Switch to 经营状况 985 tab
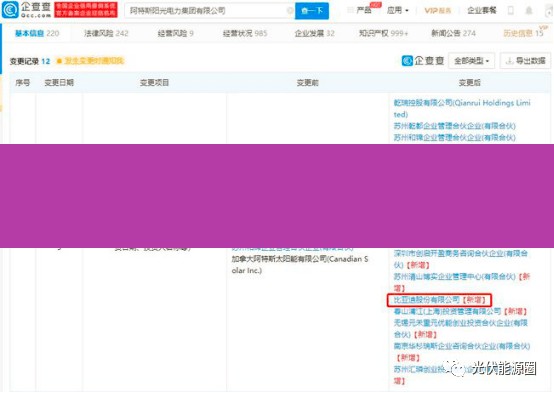 [245, 33]
